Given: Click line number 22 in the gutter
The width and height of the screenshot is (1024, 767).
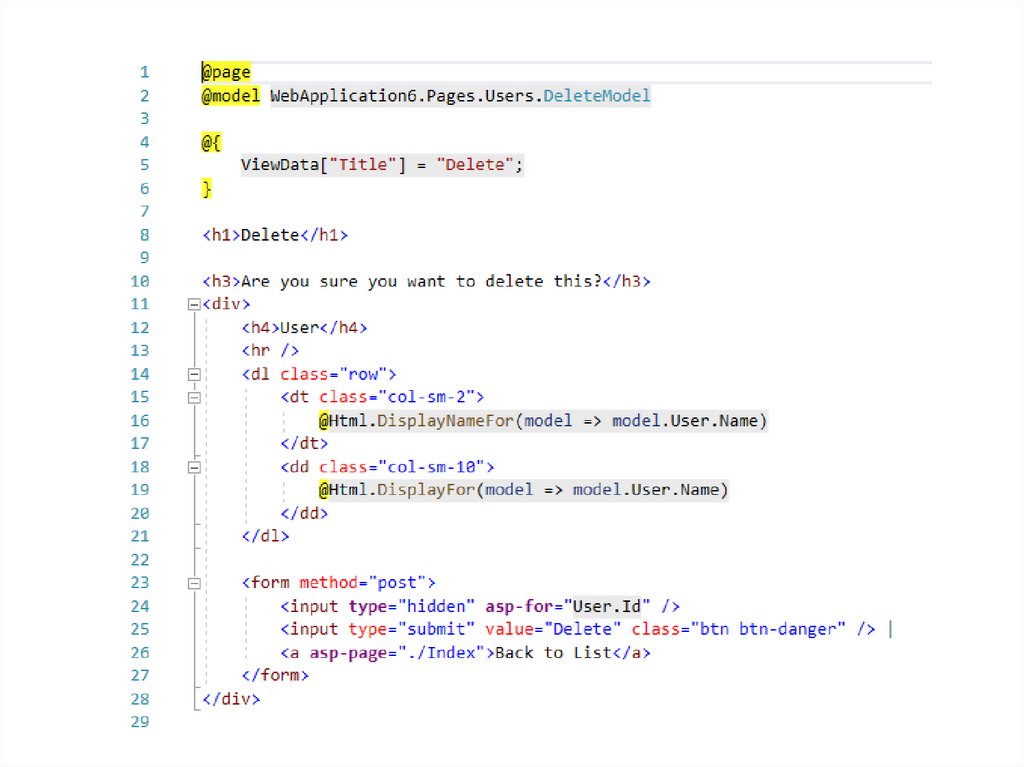Looking at the screenshot, I should pos(140,560).
